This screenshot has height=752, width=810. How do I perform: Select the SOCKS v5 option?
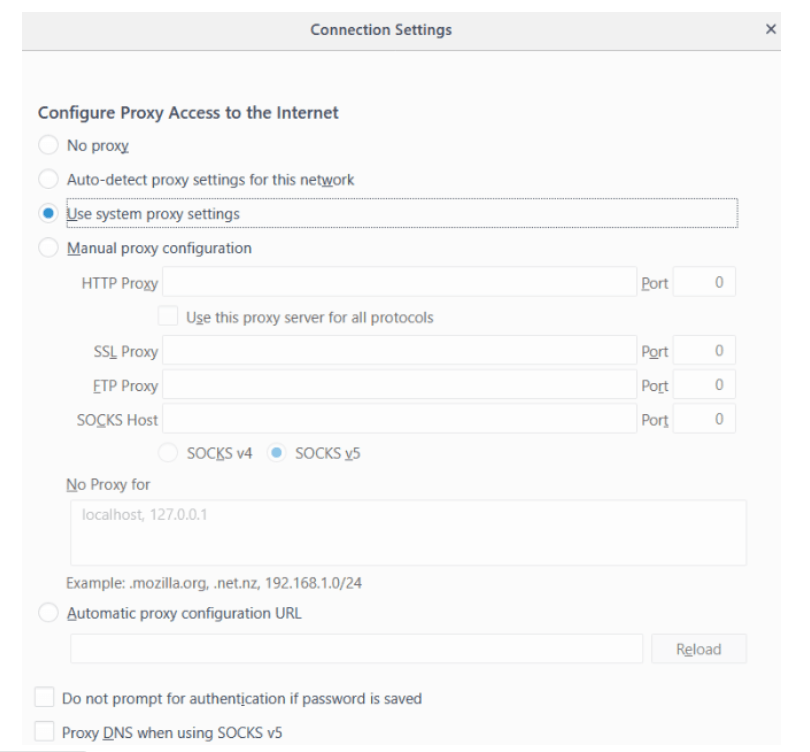click(276, 453)
